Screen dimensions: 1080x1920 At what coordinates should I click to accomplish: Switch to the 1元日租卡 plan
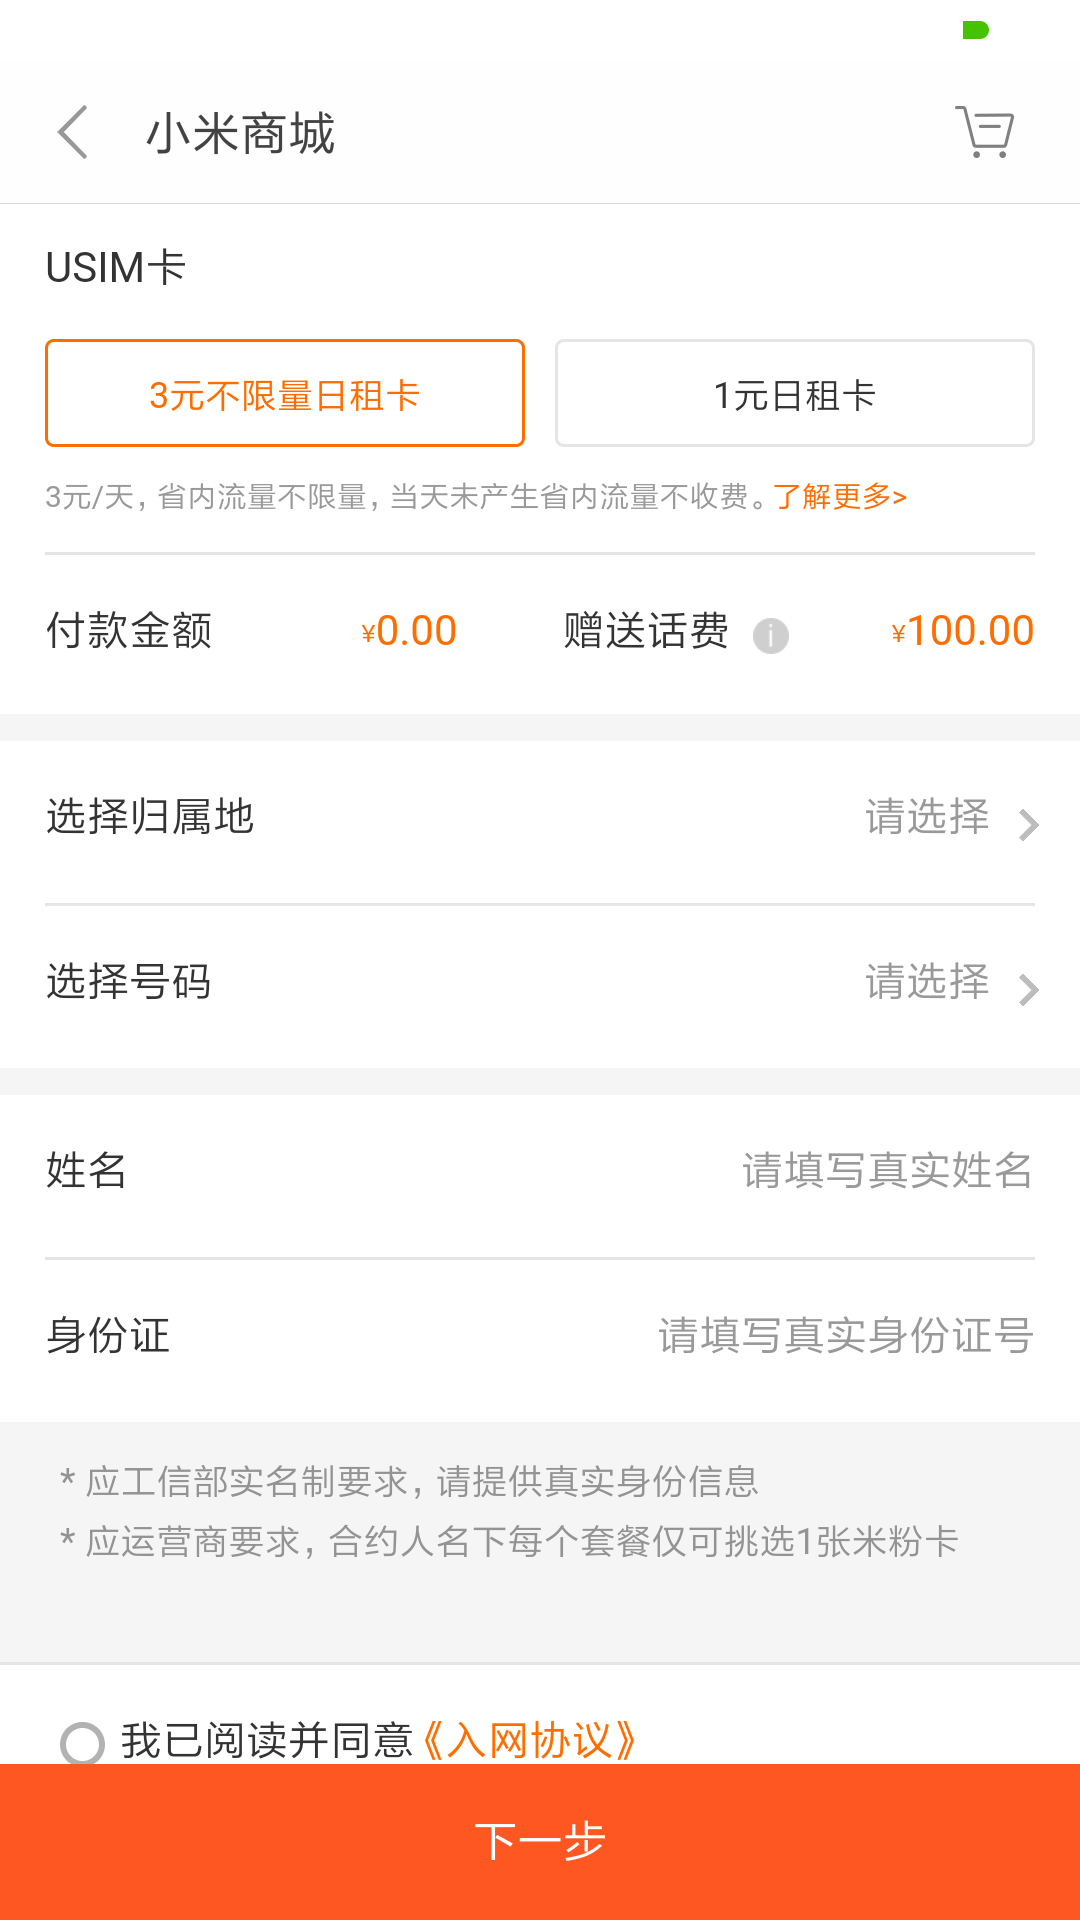[794, 393]
